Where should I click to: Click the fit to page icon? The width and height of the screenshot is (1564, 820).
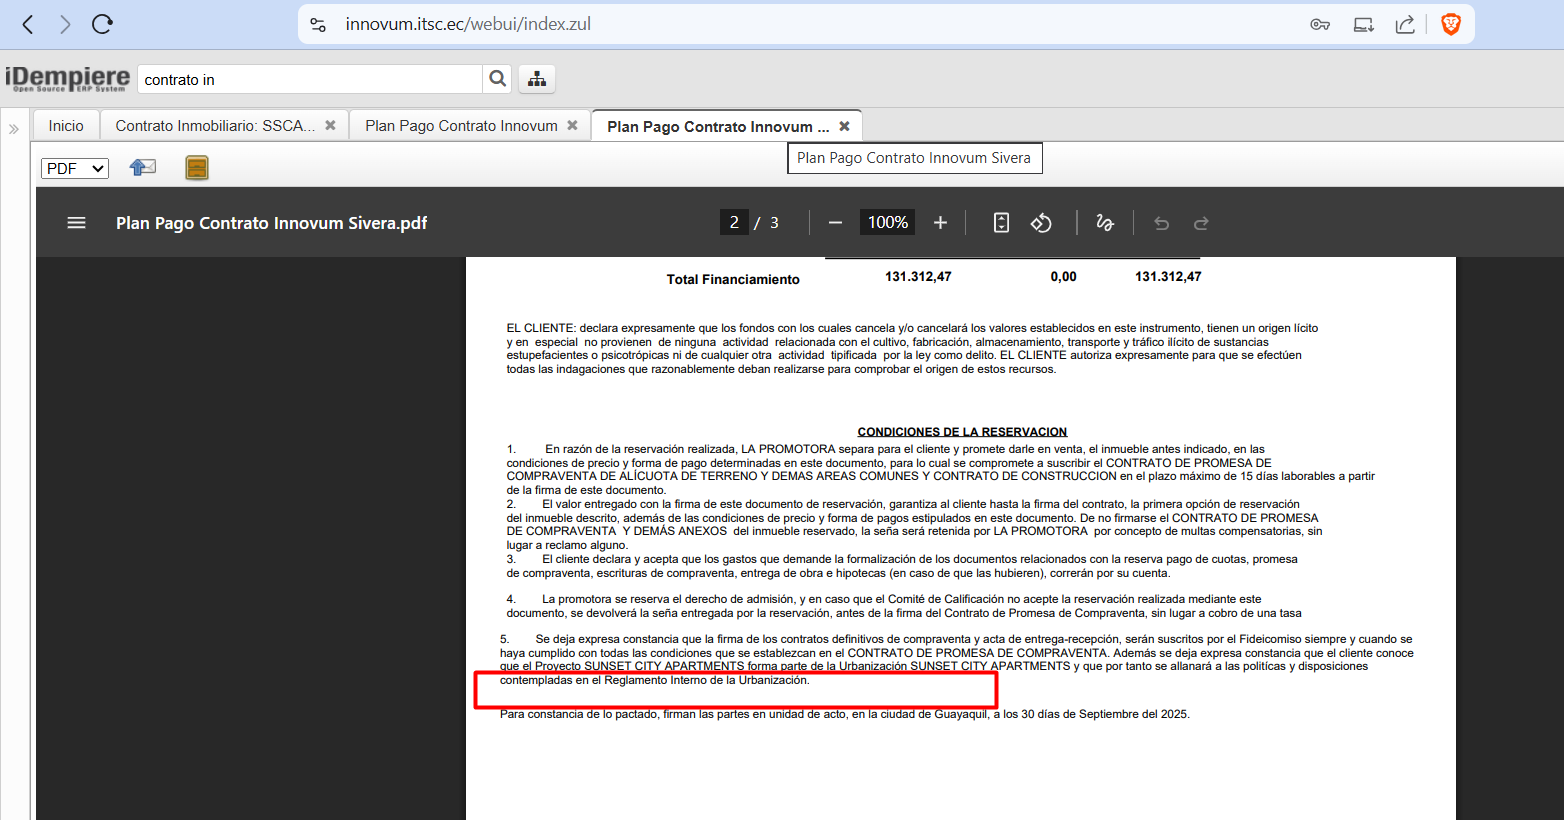(x=1001, y=223)
